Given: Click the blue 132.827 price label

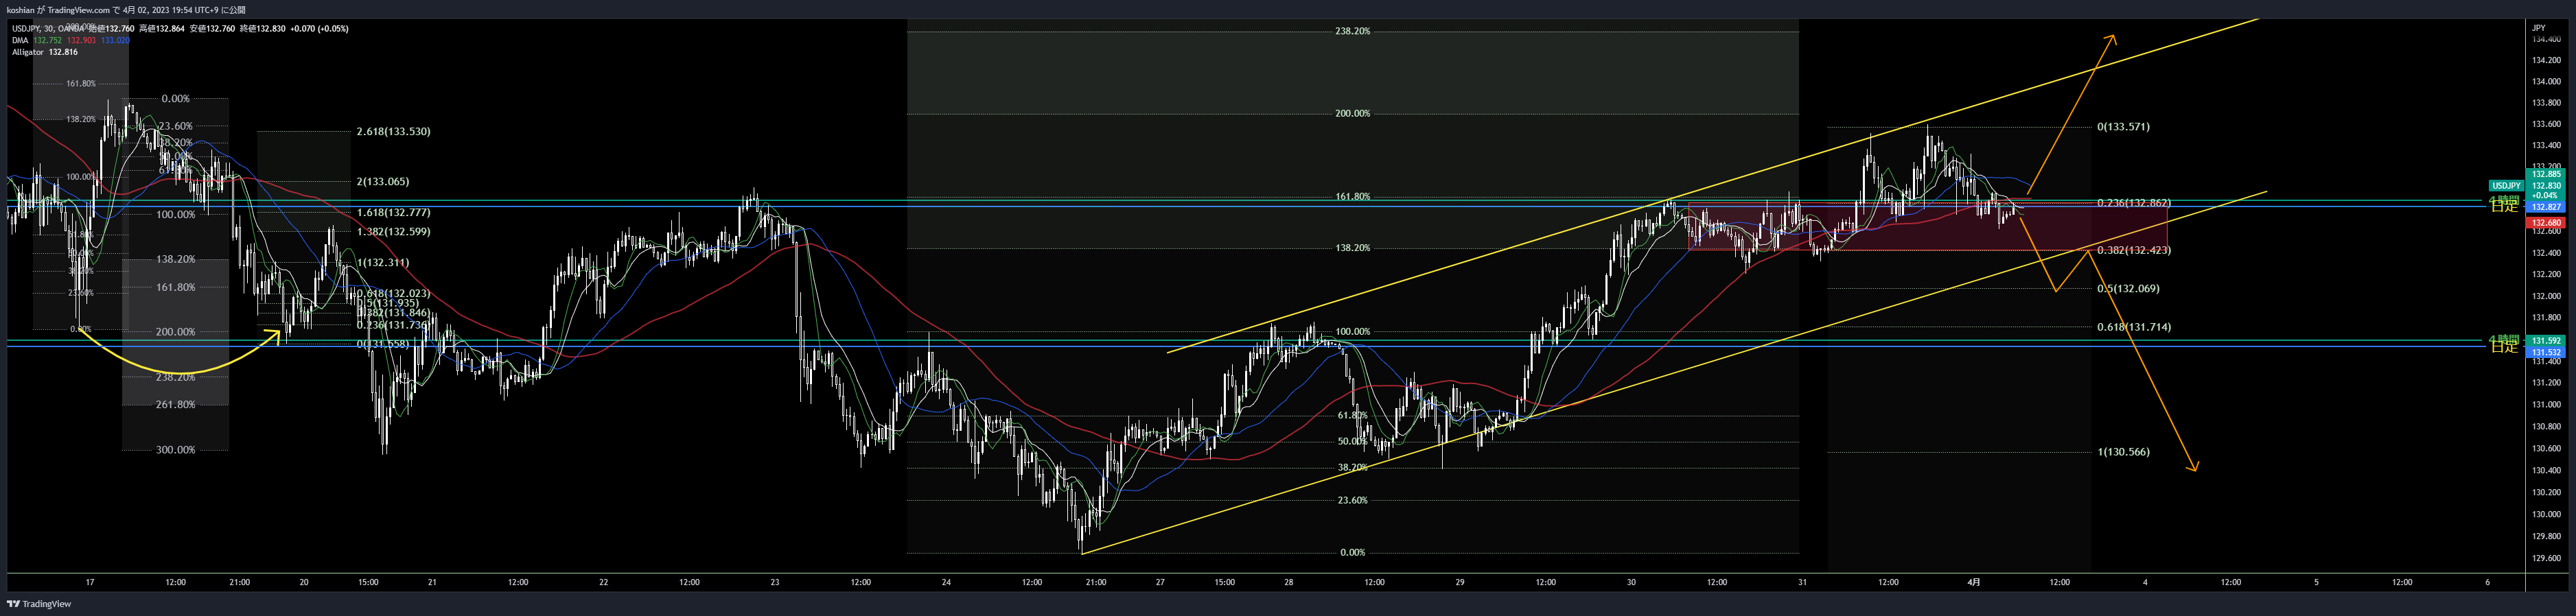Looking at the screenshot, I should click(2545, 207).
